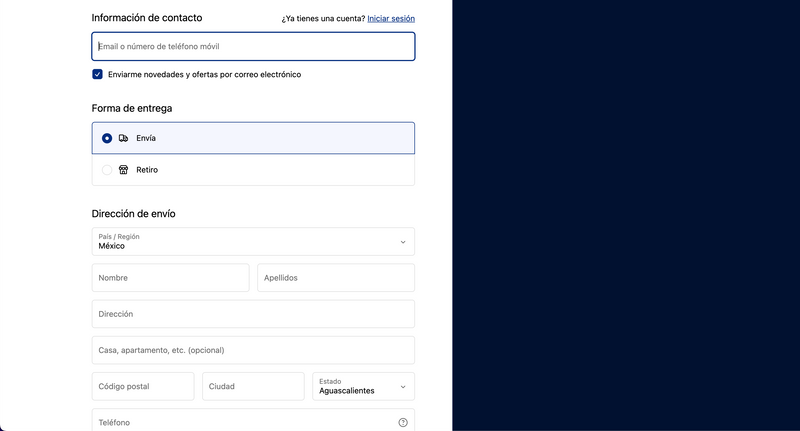Click the Dirección input field
The image size is (800, 431).
pyautogui.click(x=253, y=314)
